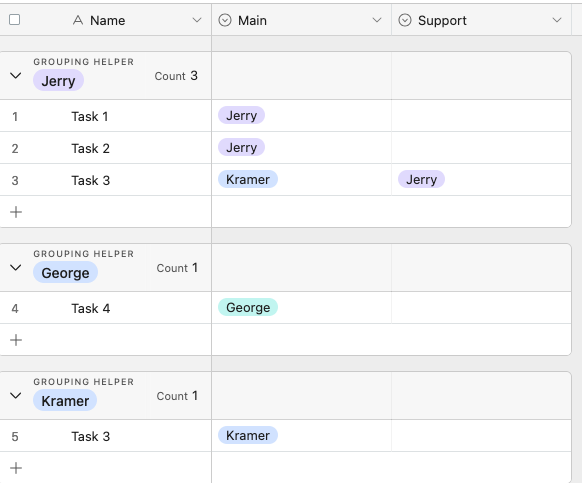Click the text field icon beside Name
Image resolution: width=582 pixels, height=483 pixels.
coord(78,20)
